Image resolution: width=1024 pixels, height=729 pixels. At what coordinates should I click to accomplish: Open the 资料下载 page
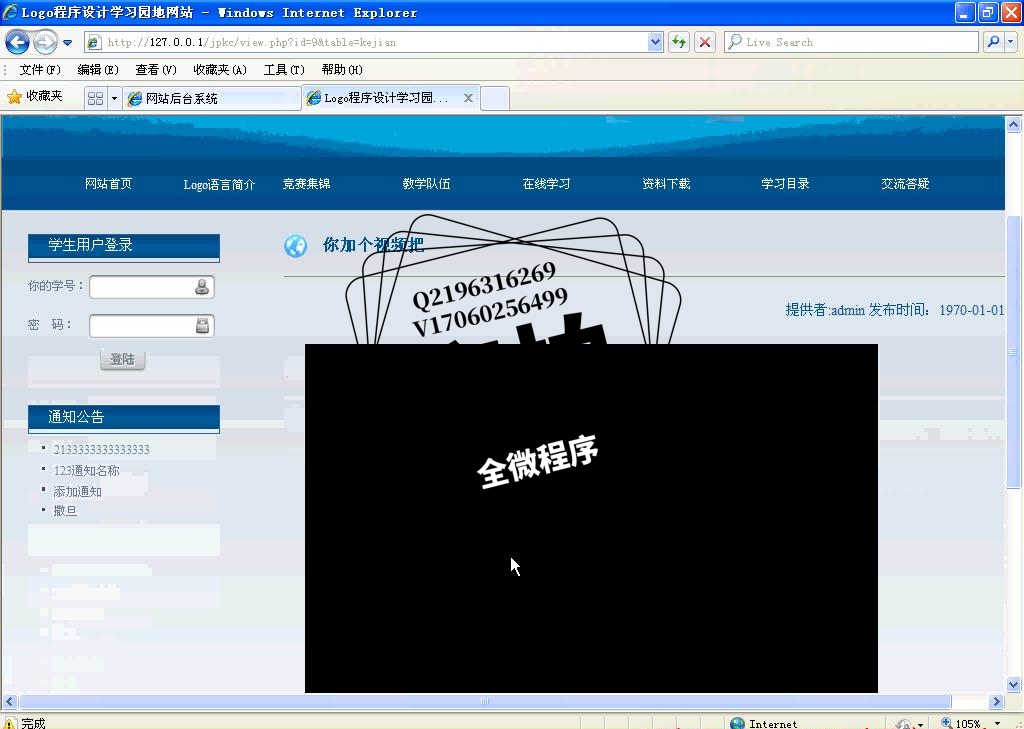(x=666, y=184)
